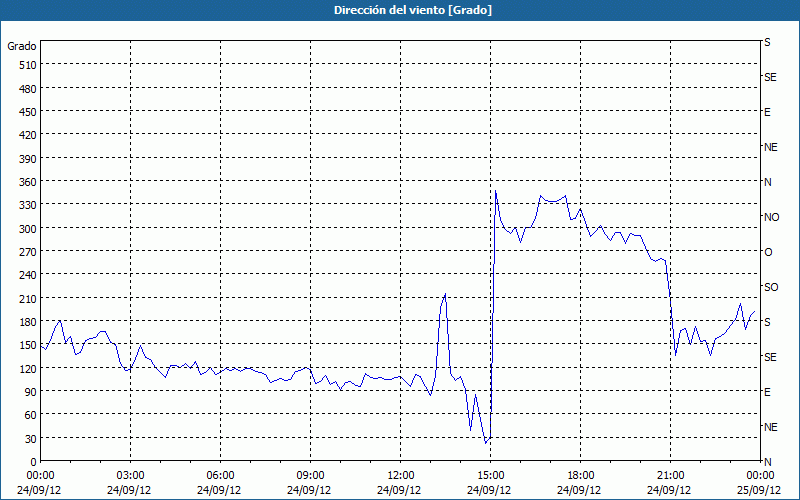
Task: Select the 06:00 time axis label
Action: click(x=220, y=476)
